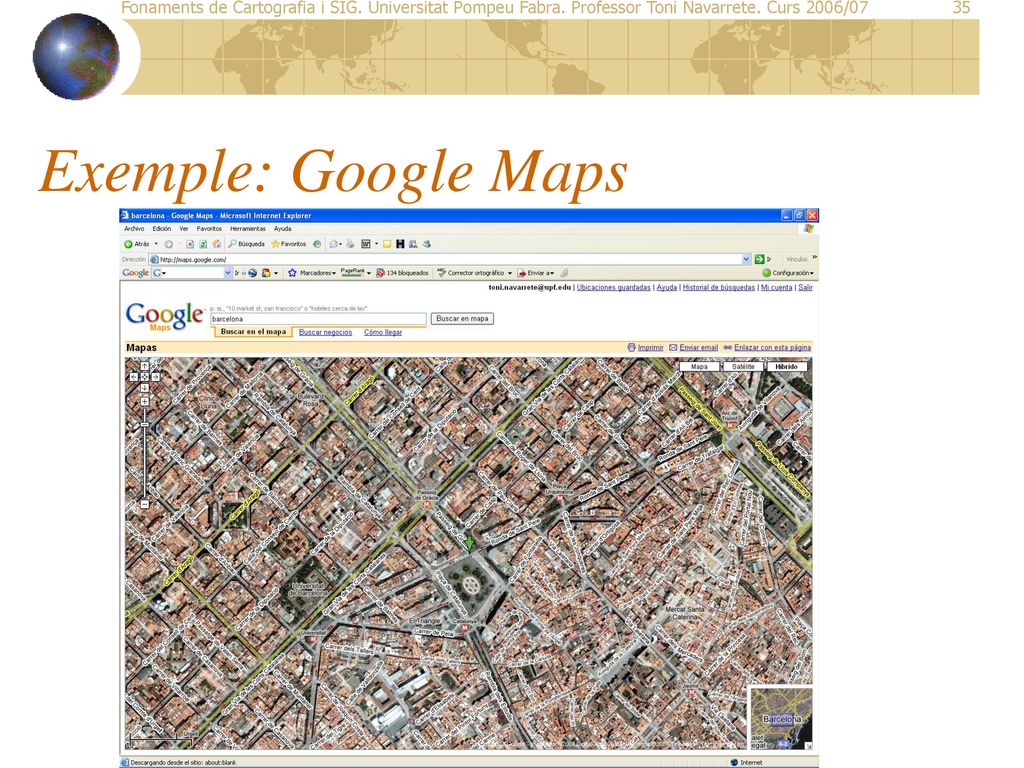This screenshot has width=1024, height=768.
Task: Click the browser Home icon
Action: click(x=216, y=244)
